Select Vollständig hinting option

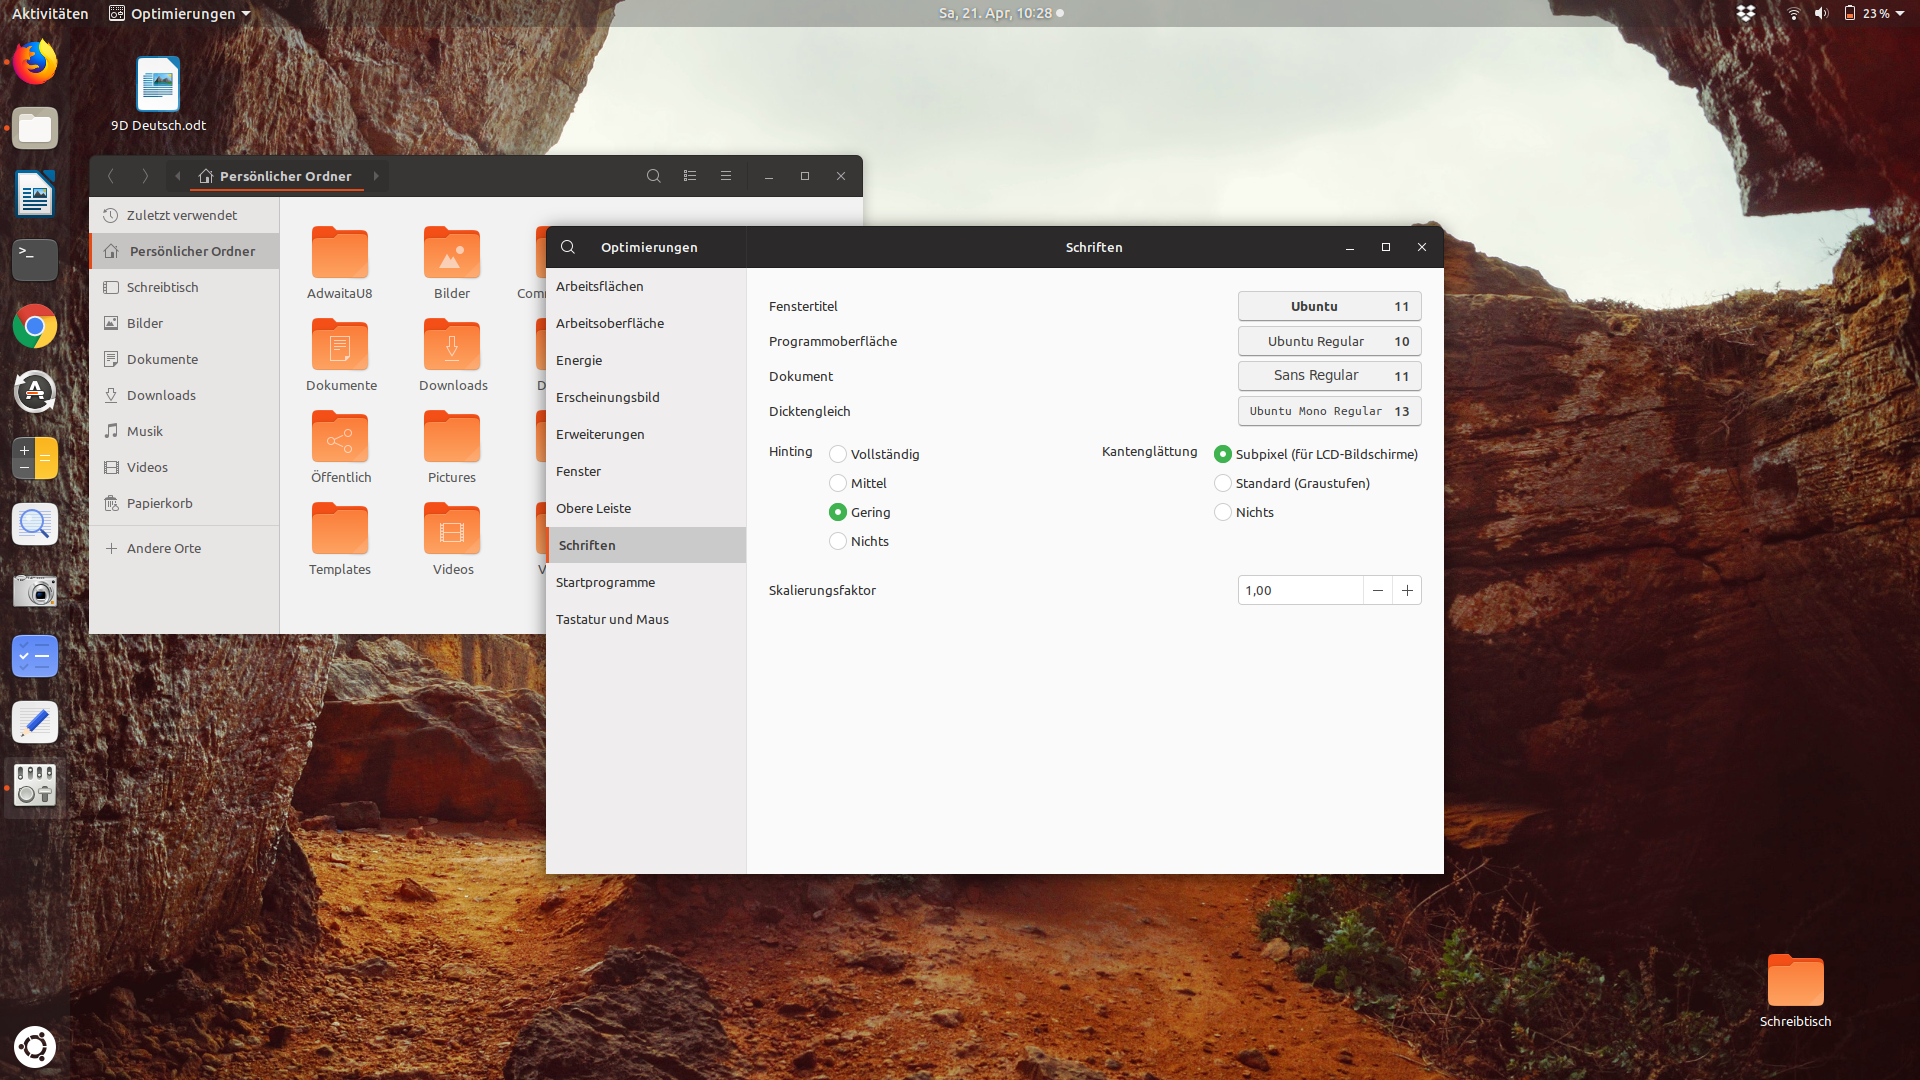(x=838, y=454)
